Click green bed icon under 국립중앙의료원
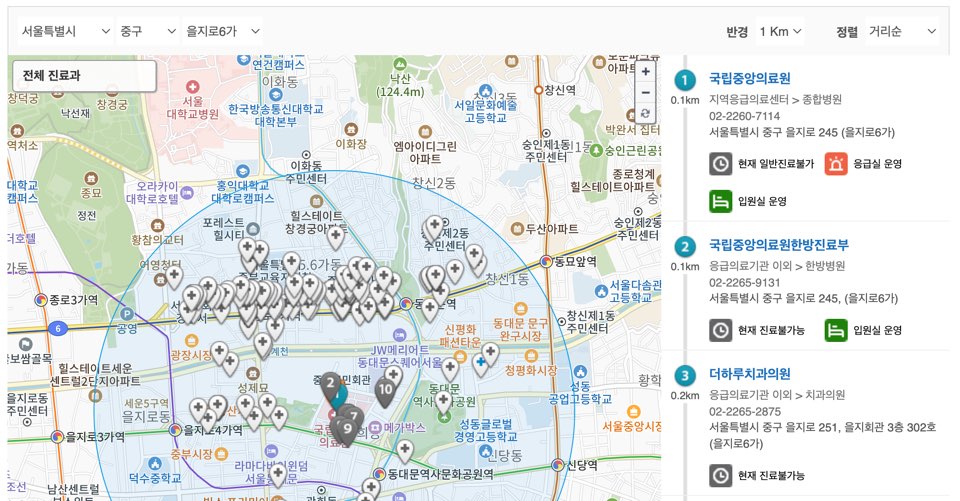Image resolution: width=960 pixels, height=501 pixels. [x=721, y=202]
